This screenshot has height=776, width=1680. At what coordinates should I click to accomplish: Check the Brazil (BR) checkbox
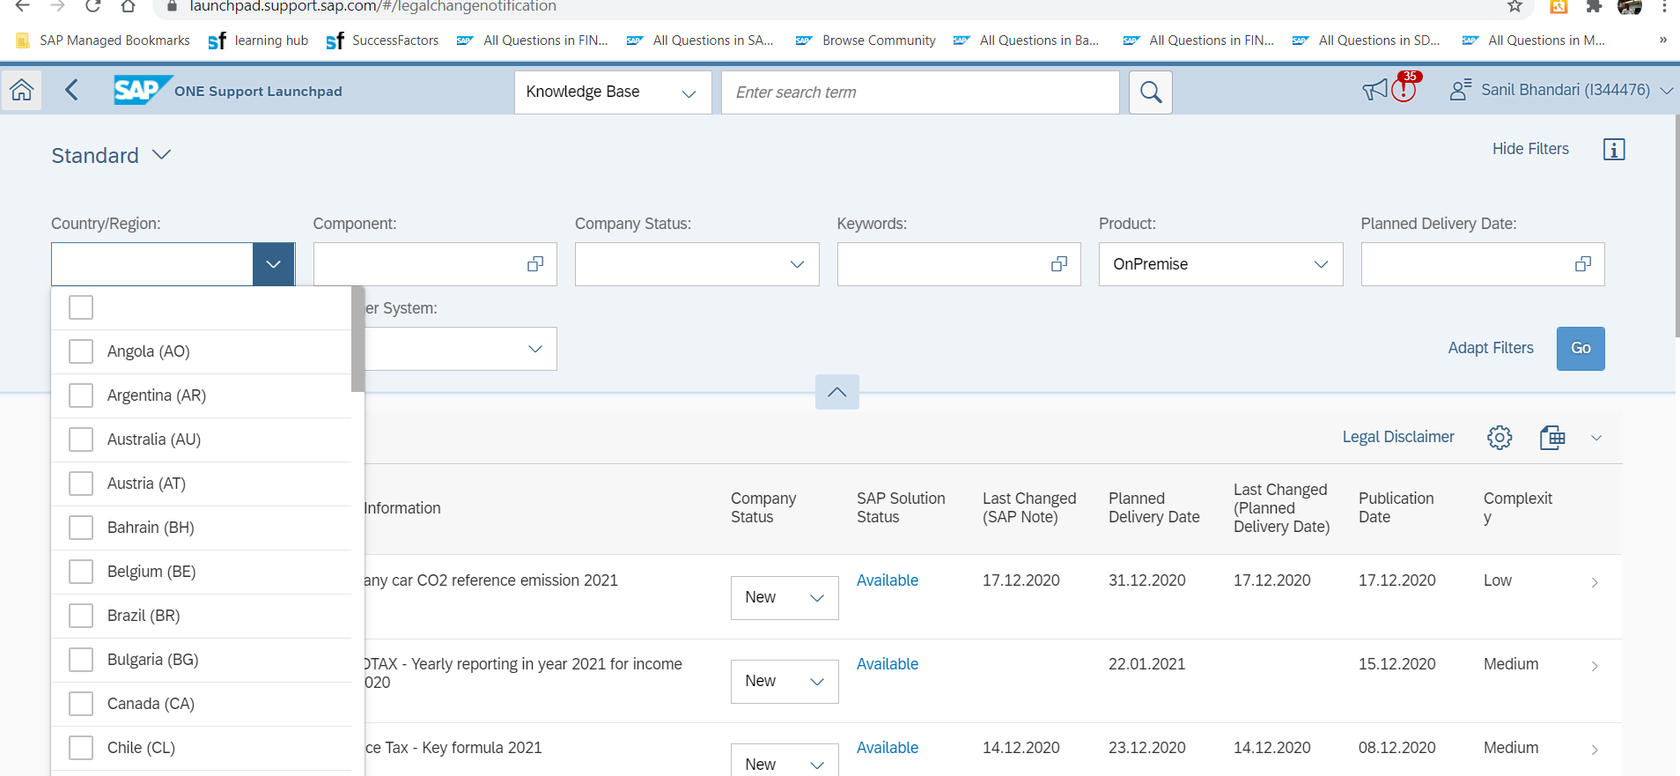pyautogui.click(x=81, y=615)
